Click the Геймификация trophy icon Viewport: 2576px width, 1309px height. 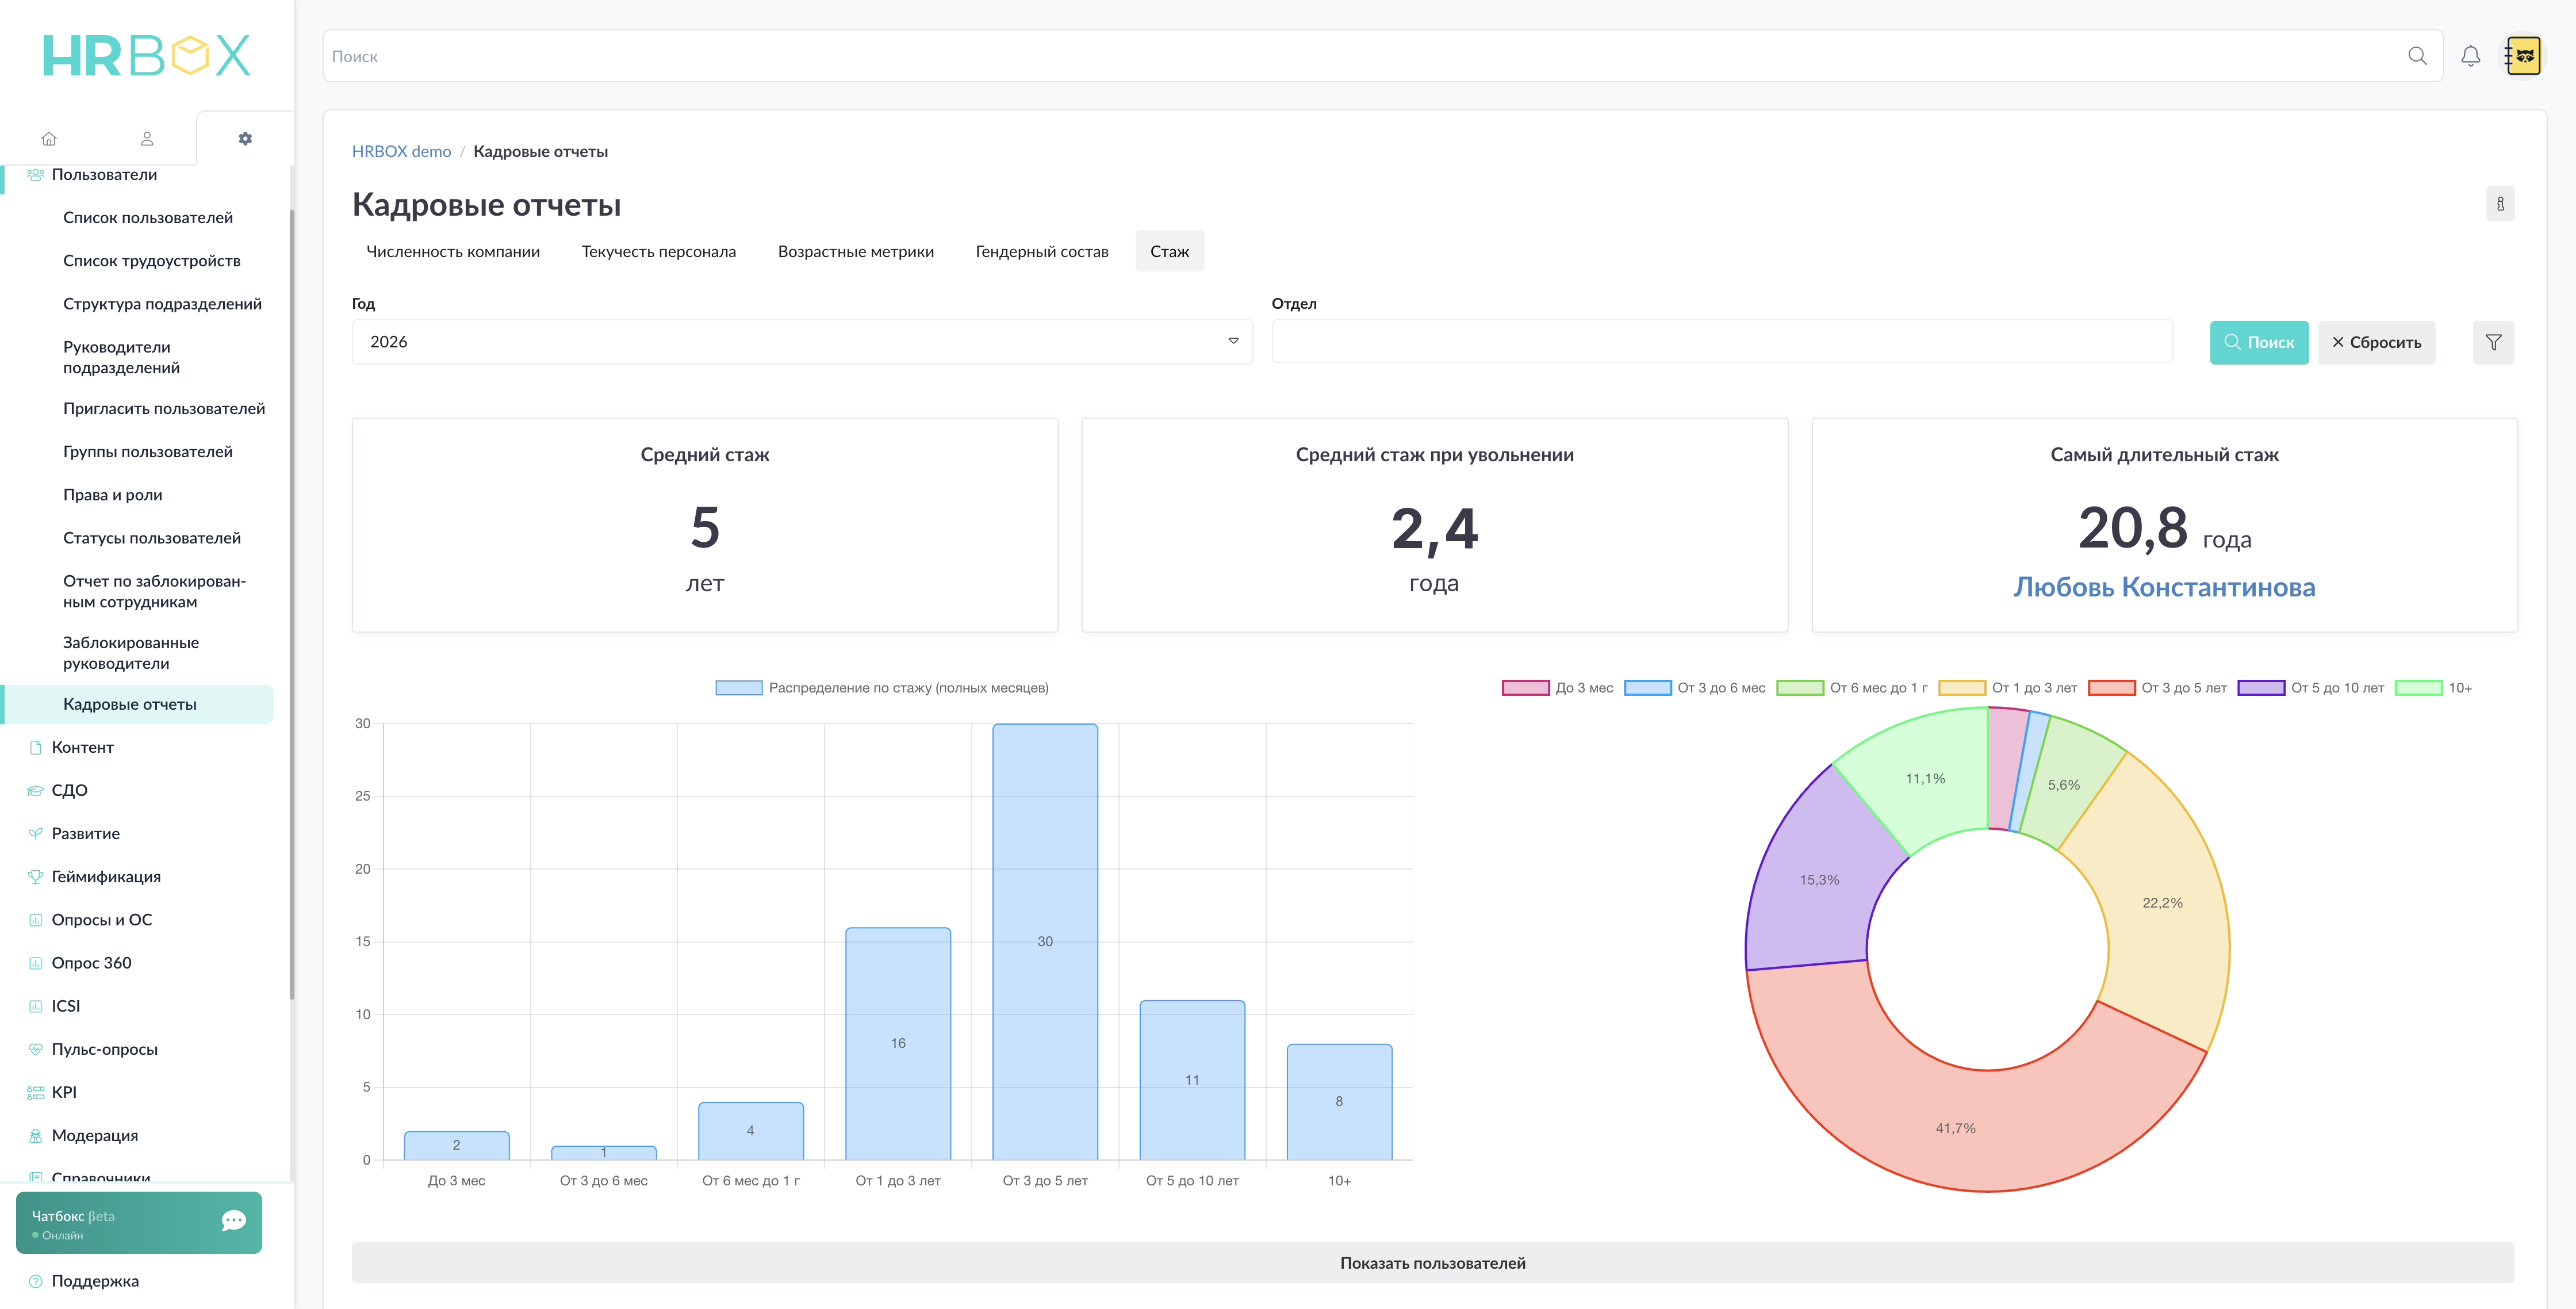36,876
